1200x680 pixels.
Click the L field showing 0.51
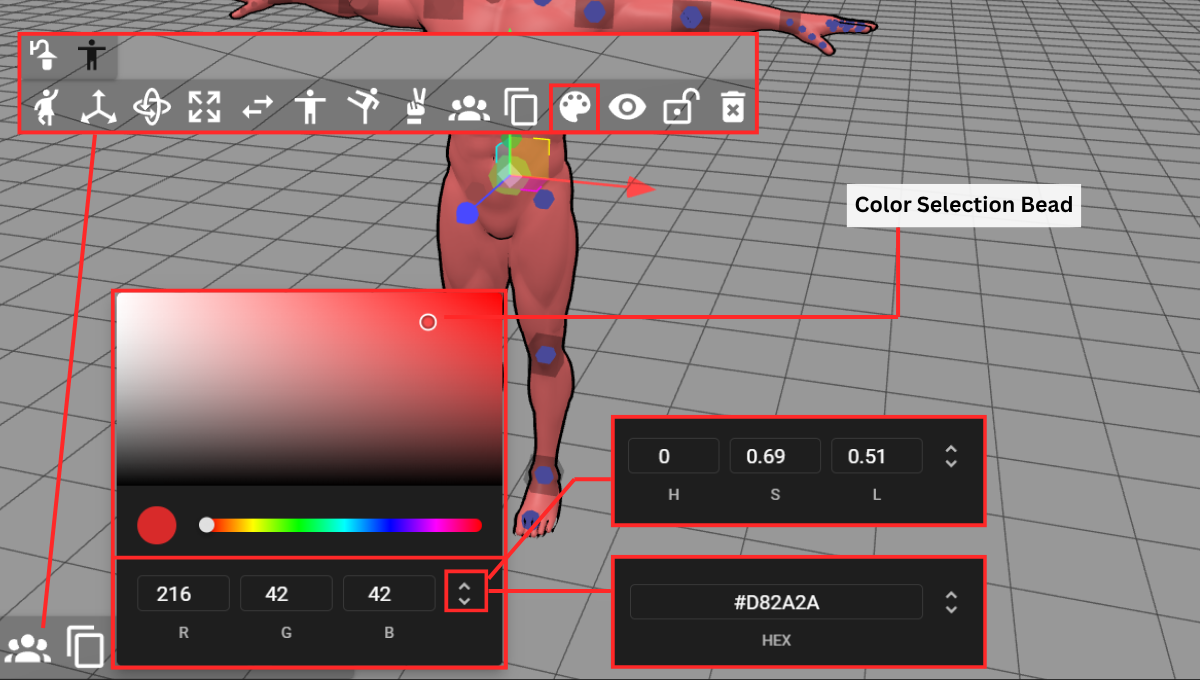click(877, 456)
